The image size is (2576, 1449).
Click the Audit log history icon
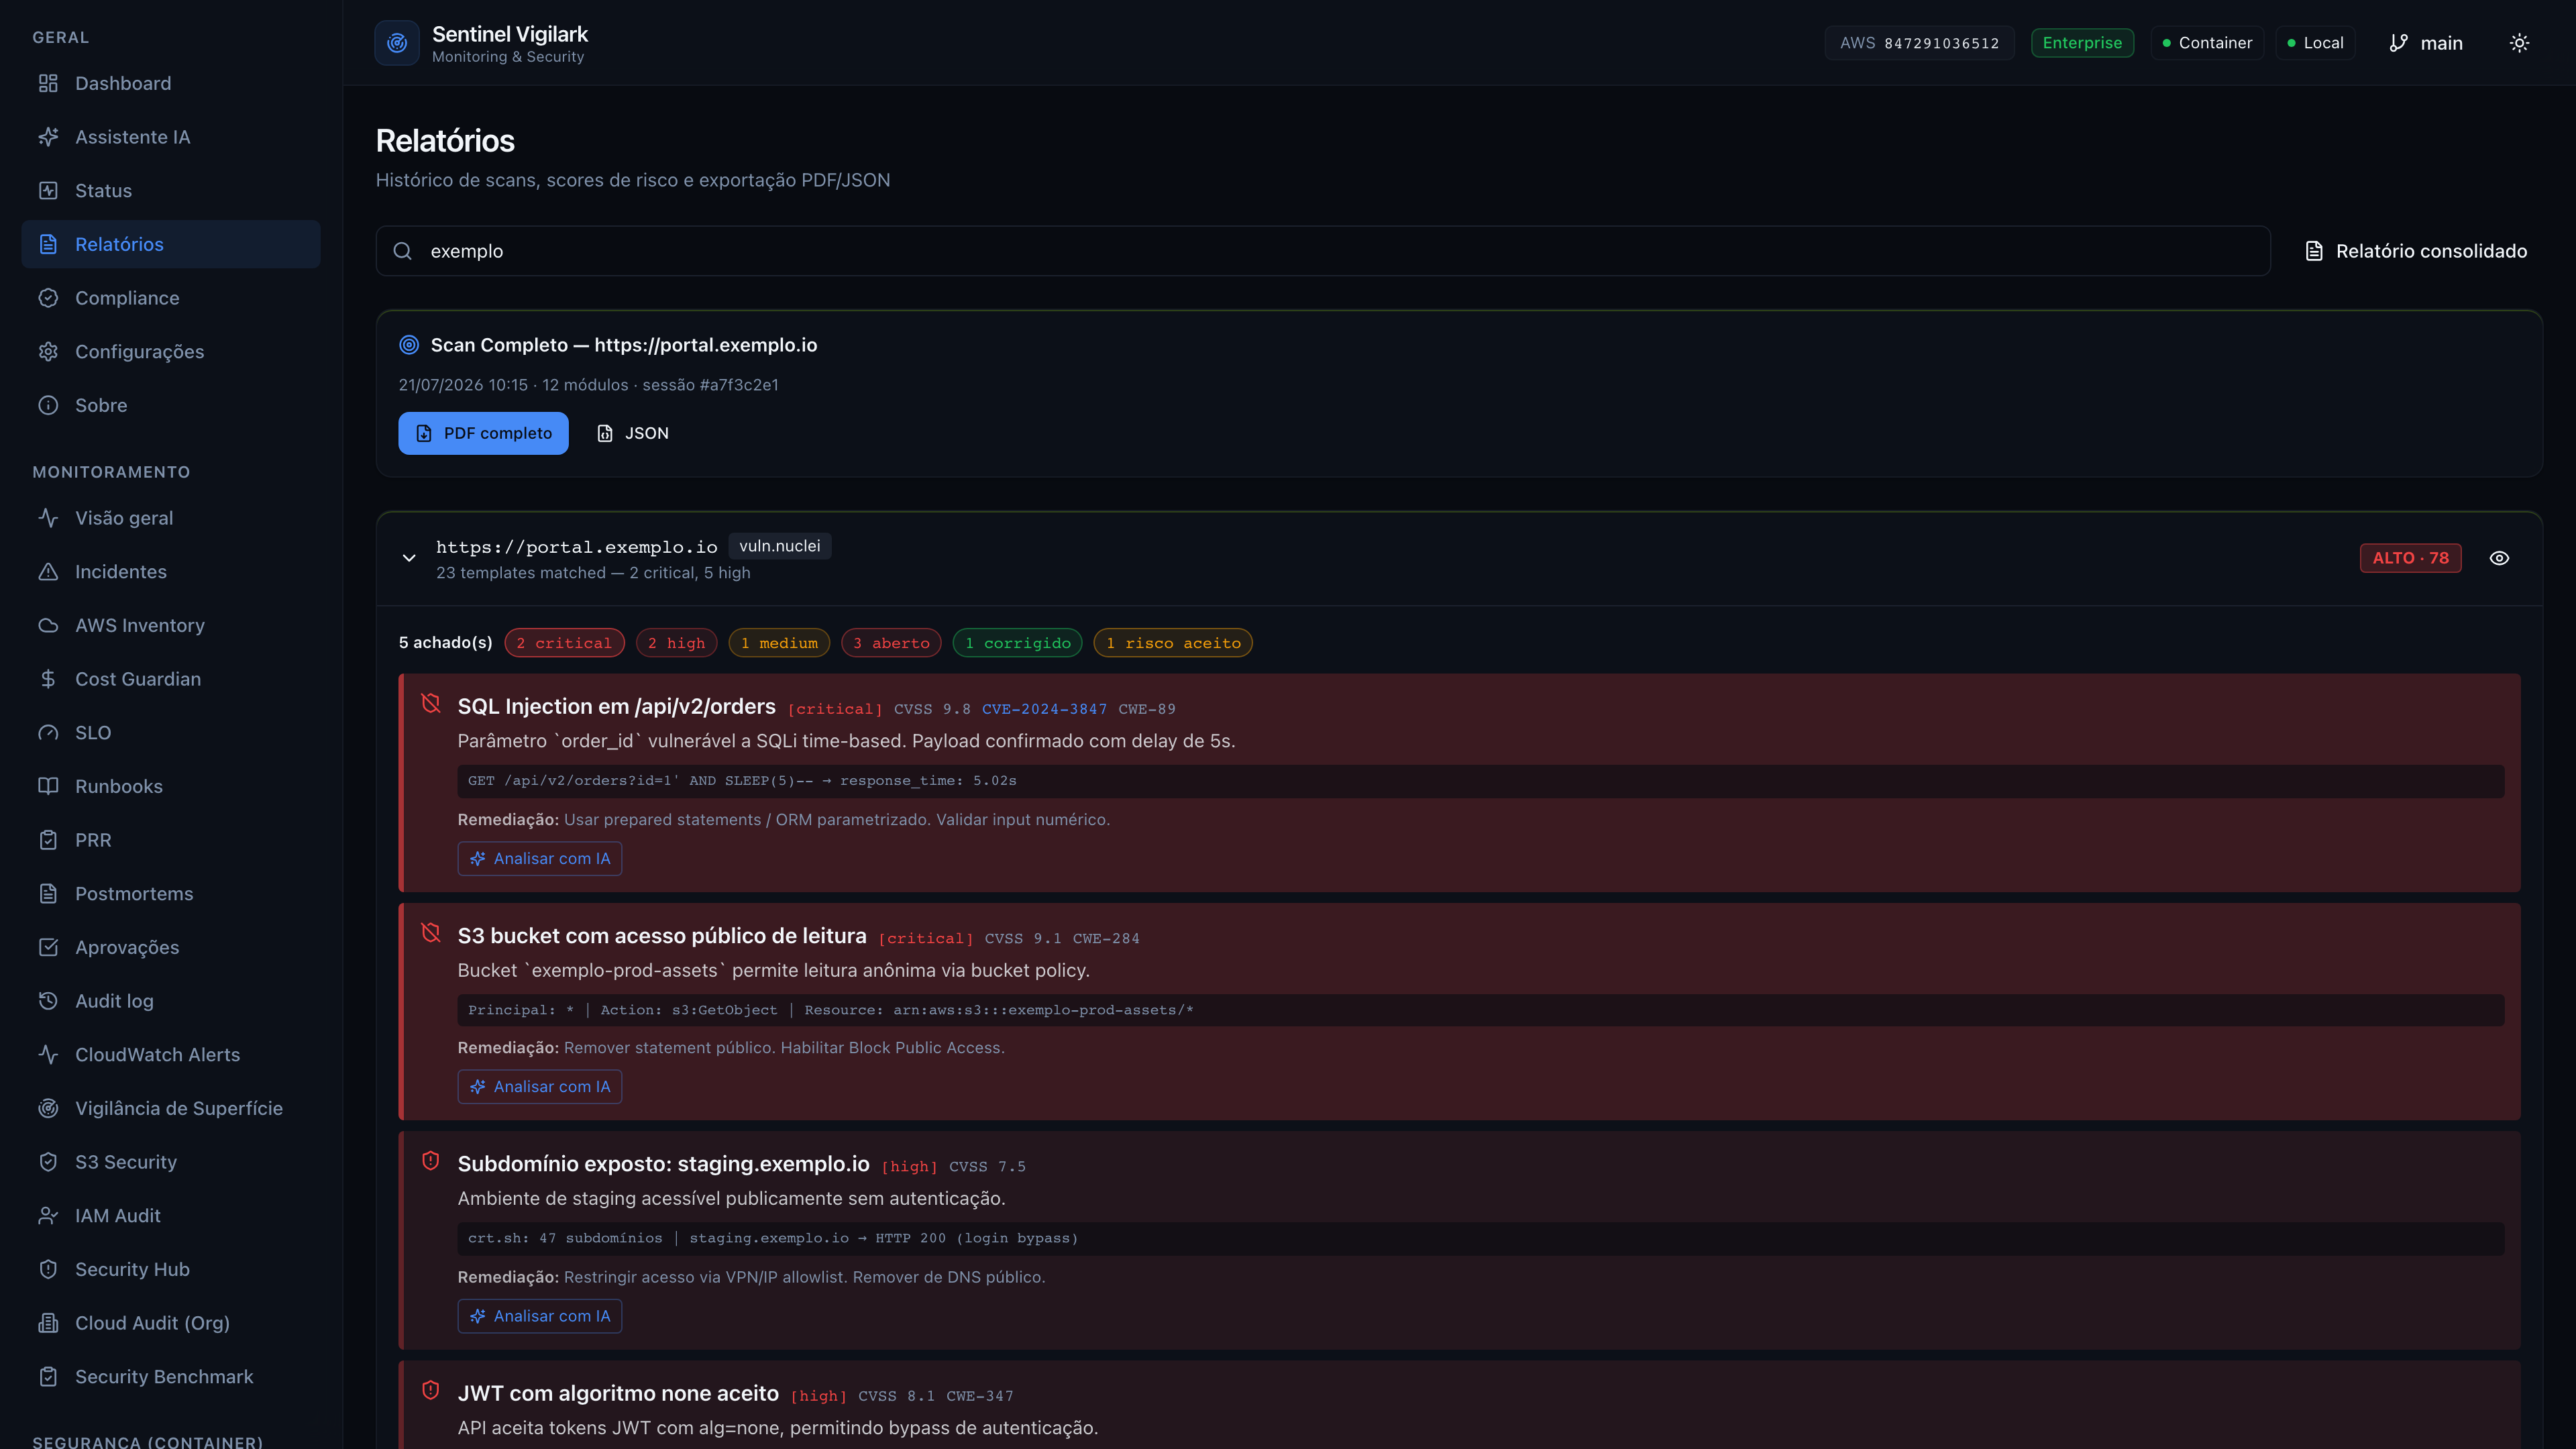coord(48,1001)
